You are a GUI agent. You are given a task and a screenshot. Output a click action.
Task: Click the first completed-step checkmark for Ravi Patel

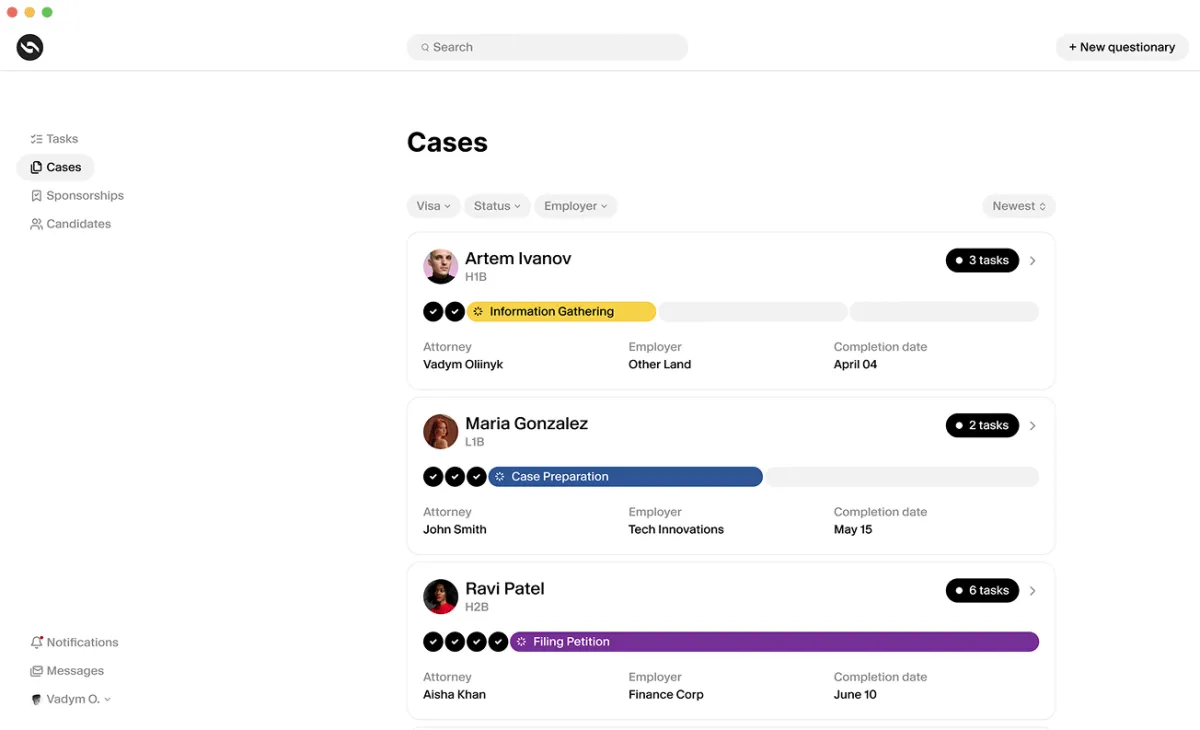click(x=433, y=642)
